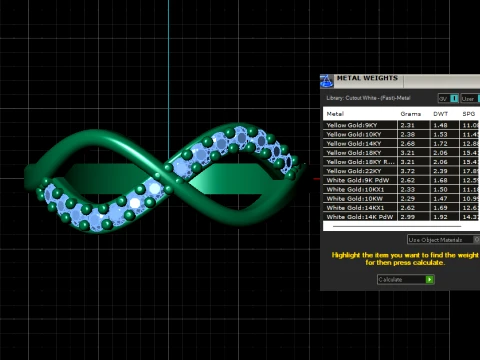Select the Yellow Gold:18KY row

coord(401,153)
